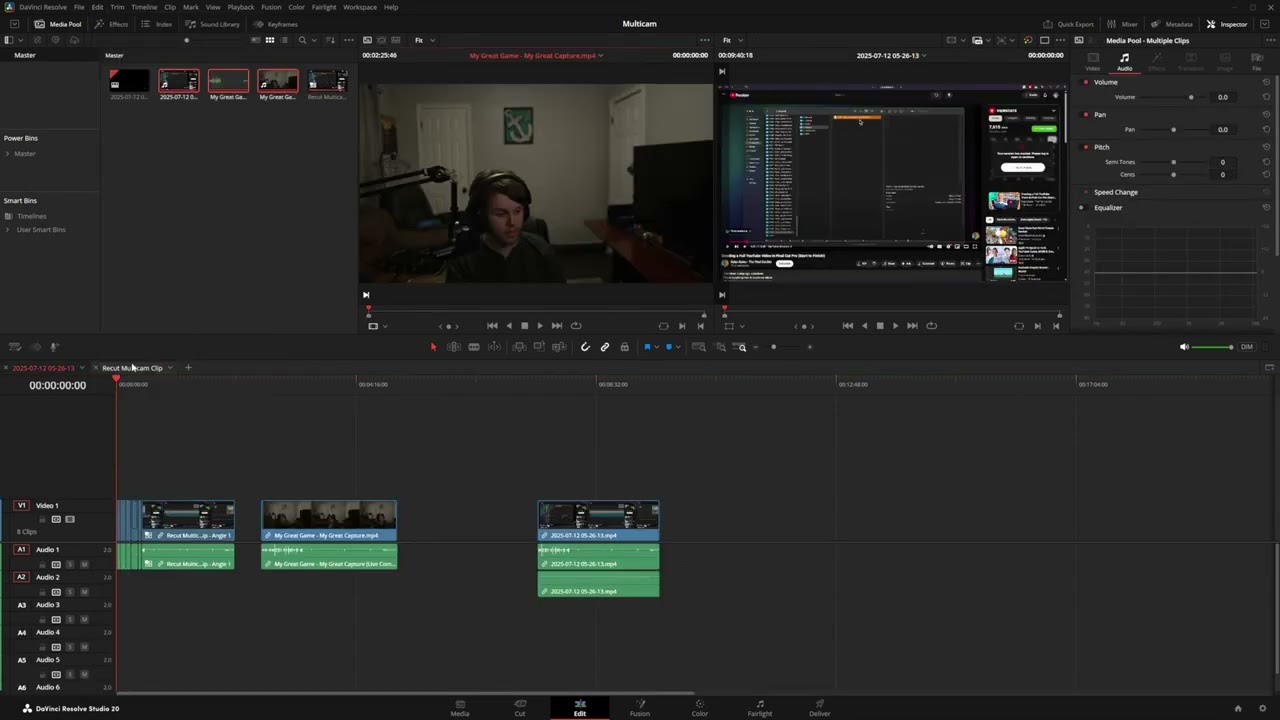1280x720 pixels.
Task: Mute monitor audio with speaker icon
Action: click(x=1184, y=347)
